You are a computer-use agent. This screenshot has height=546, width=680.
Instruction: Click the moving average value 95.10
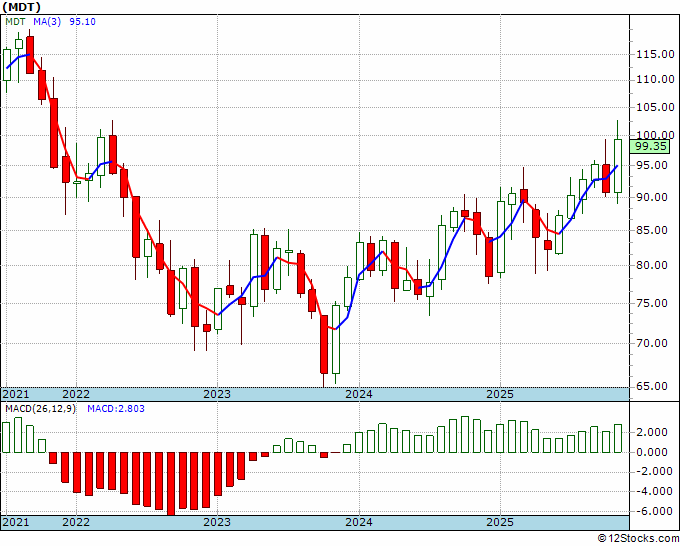[82, 22]
